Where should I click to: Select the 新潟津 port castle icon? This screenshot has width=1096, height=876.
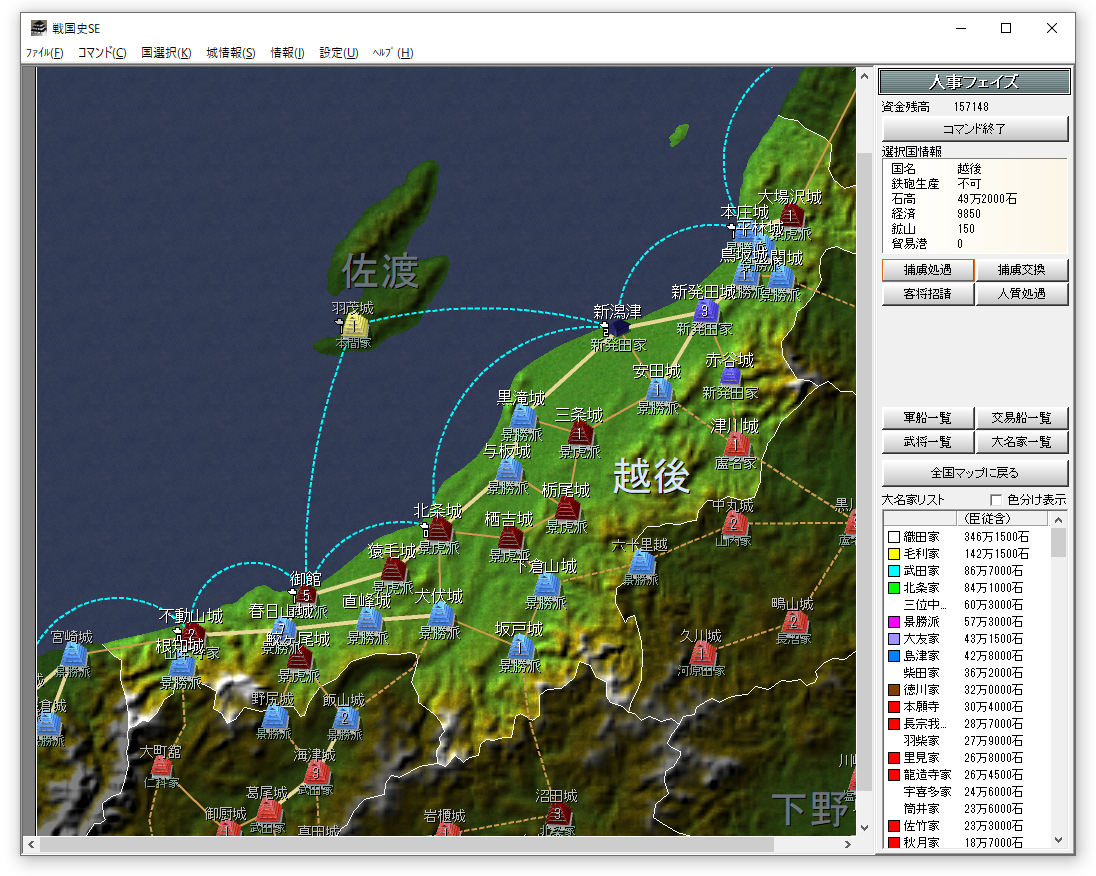tap(618, 327)
